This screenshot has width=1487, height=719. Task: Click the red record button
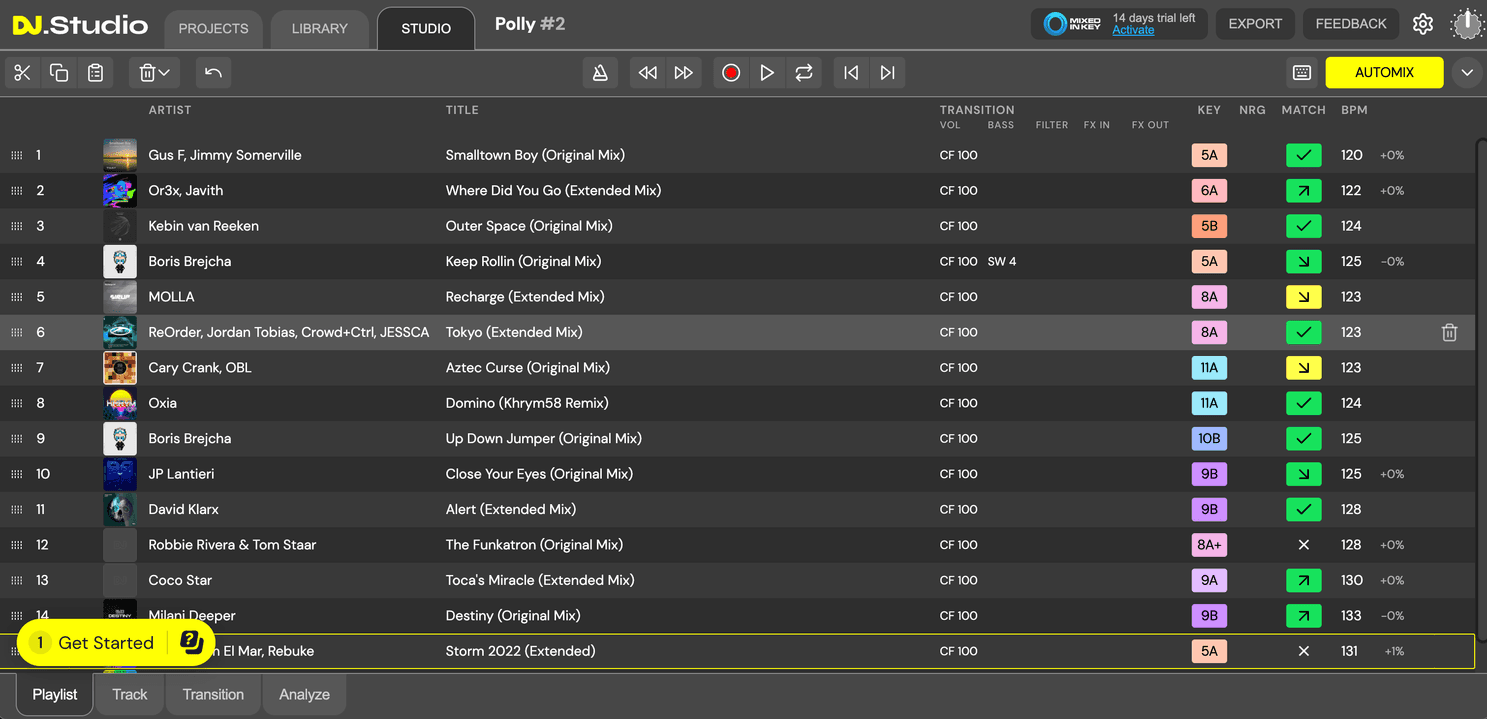pyautogui.click(x=731, y=73)
